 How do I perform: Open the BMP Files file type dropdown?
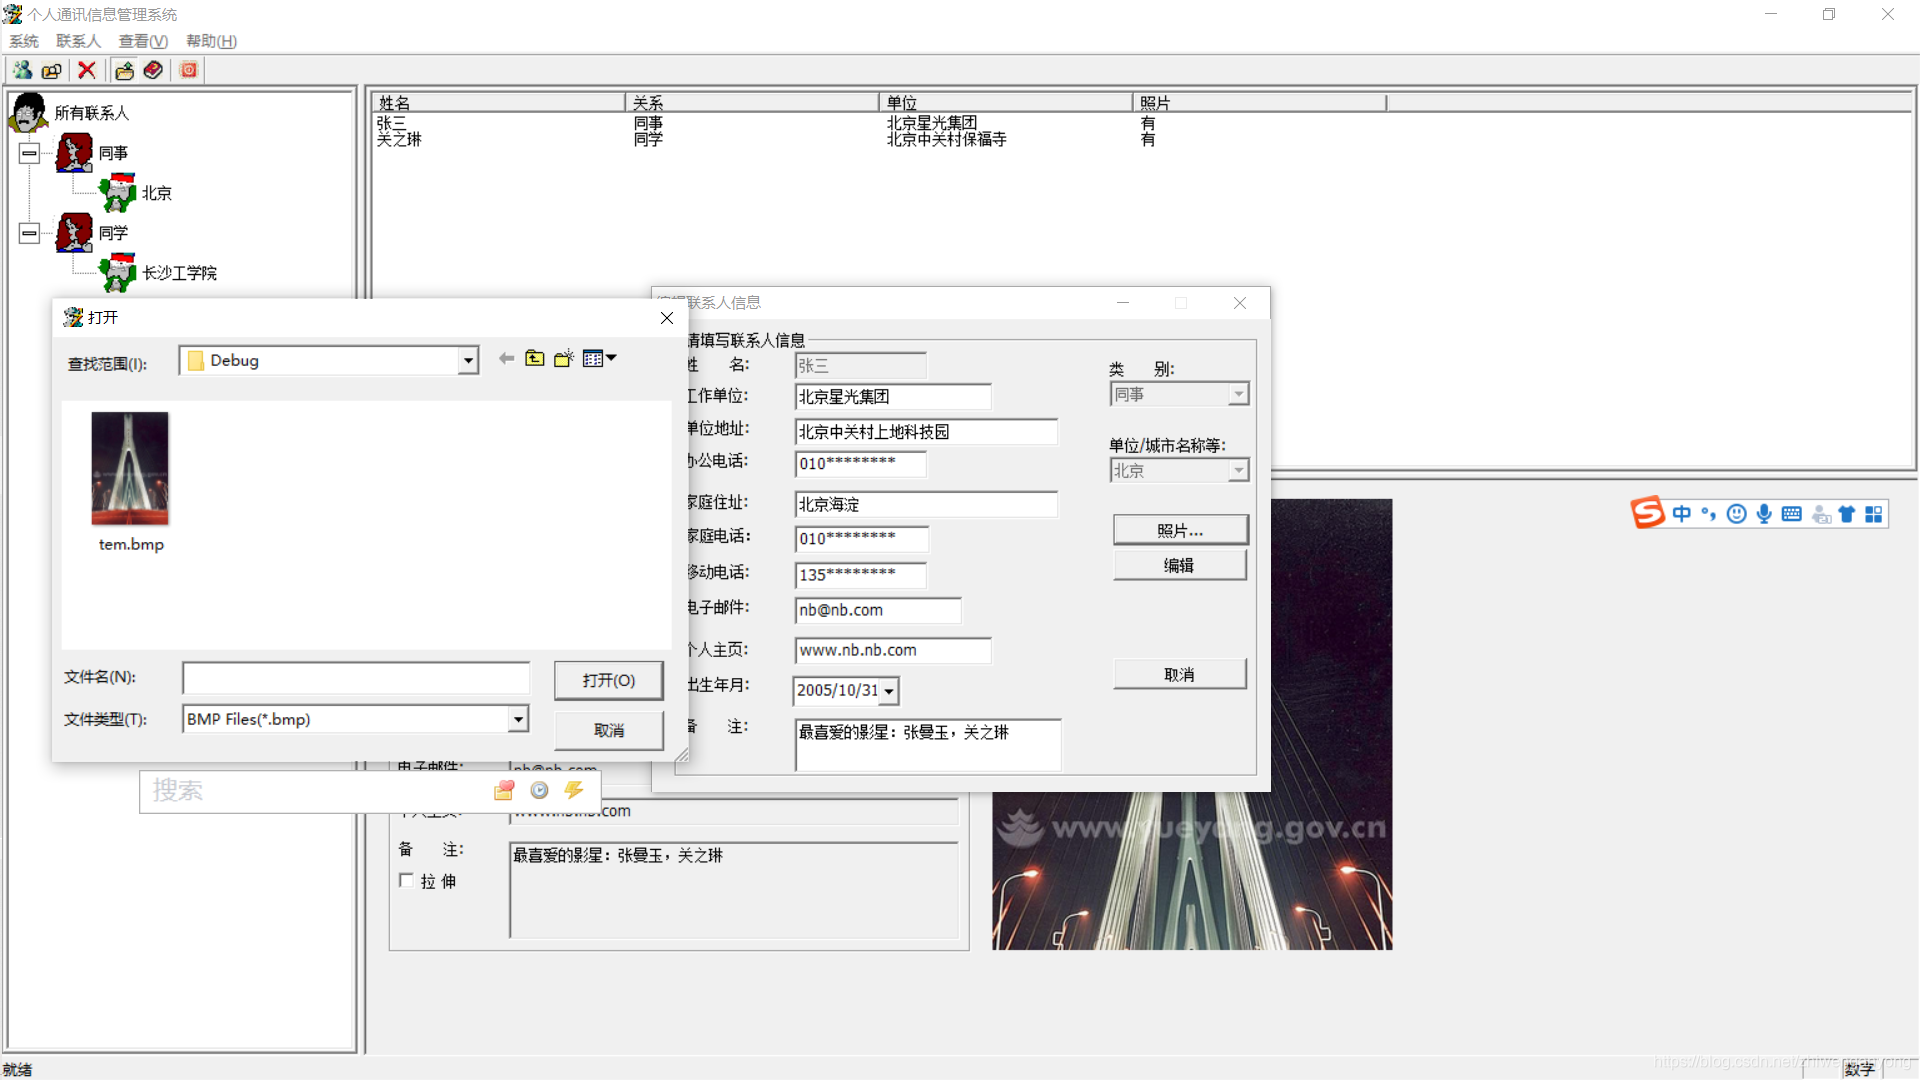pyautogui.click(x=518, y=719)
